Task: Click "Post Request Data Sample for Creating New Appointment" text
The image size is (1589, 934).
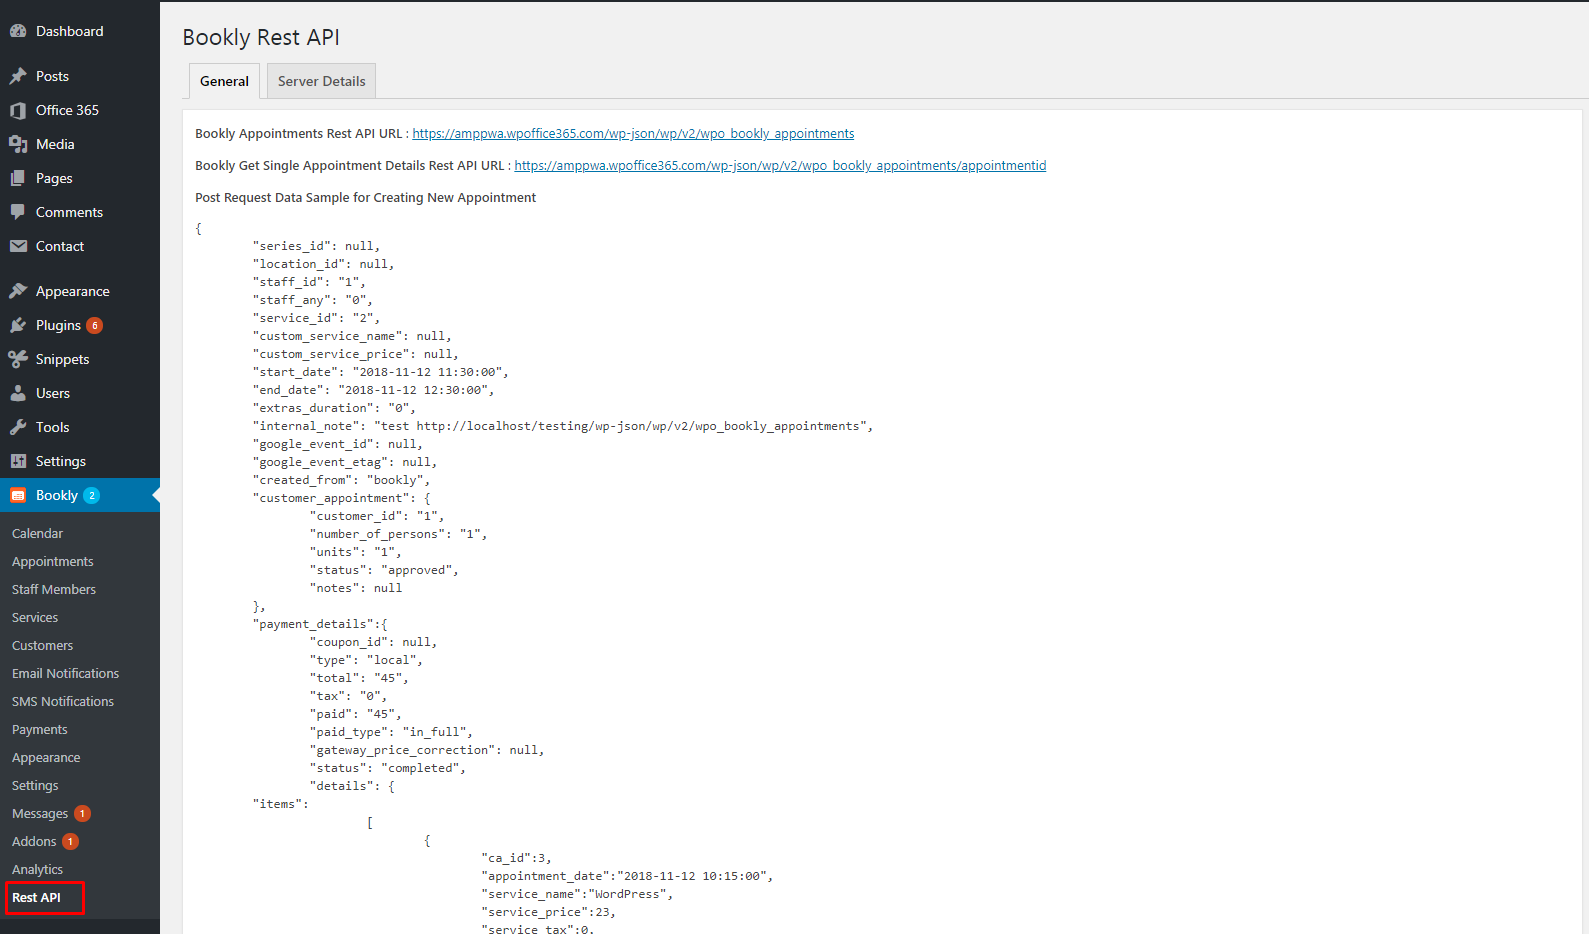Action: [365, 198]
